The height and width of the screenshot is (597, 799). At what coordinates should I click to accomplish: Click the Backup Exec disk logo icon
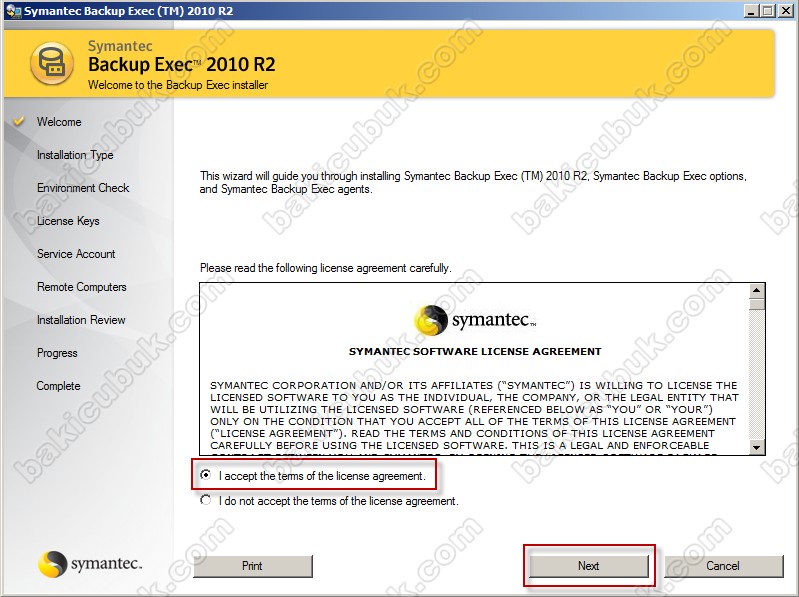click(x=51, y=64)
